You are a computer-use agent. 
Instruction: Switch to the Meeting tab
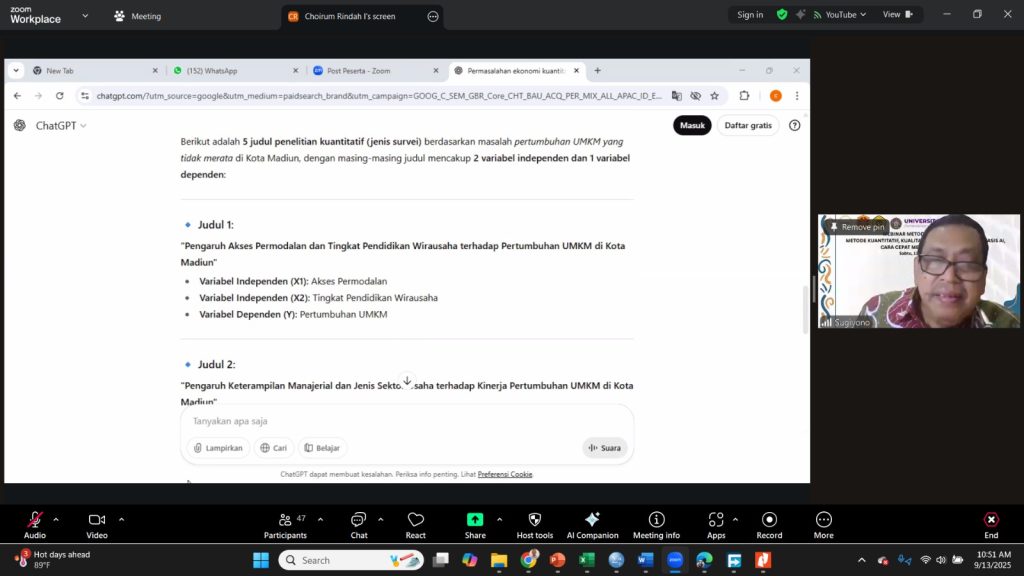(x=137, y=16)
